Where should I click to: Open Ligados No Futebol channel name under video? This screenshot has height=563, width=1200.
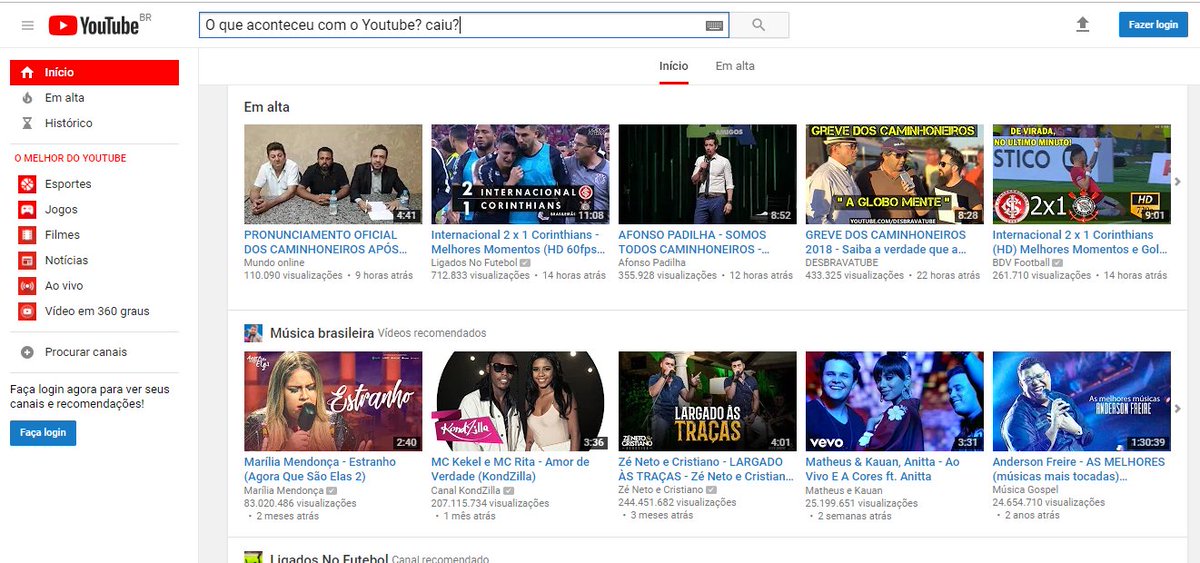point(474,263)
